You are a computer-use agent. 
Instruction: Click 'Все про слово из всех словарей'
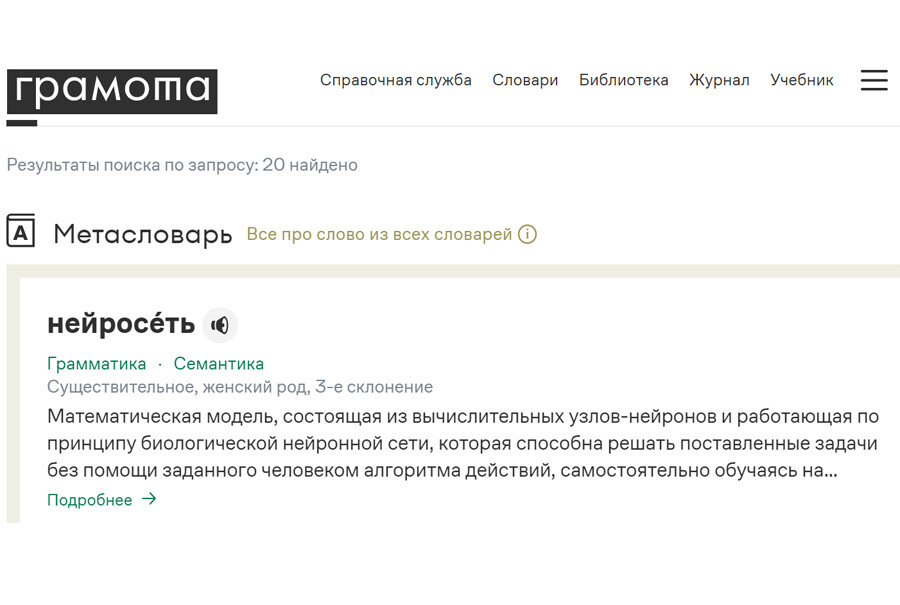coord(379,234)
